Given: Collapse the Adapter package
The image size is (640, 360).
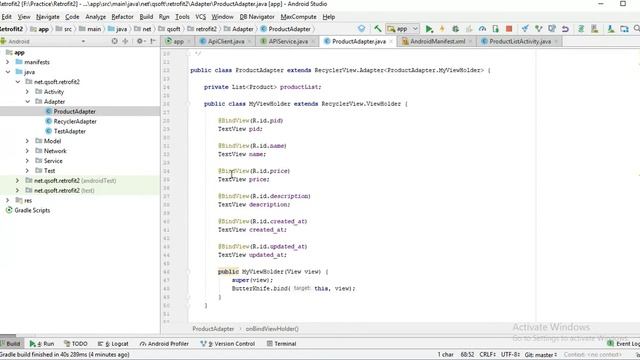Looking at the screenshot, I should pyautogui.click(x=27, y=102).
